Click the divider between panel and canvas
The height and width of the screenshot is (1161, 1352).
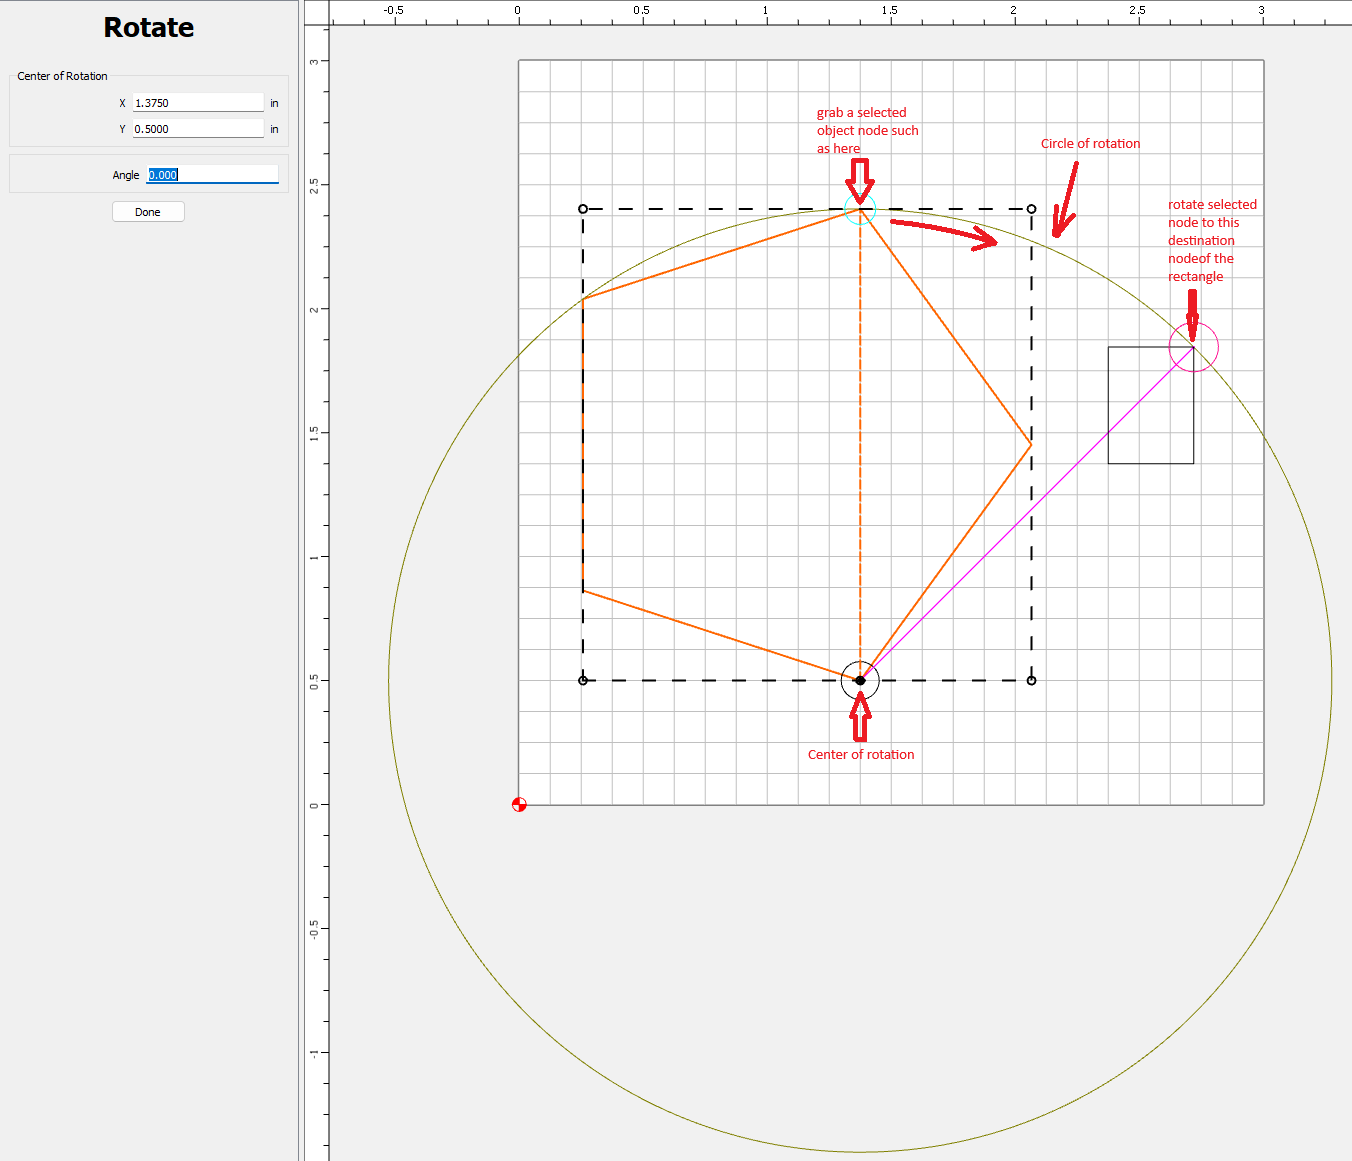click(x=300, y=580)
